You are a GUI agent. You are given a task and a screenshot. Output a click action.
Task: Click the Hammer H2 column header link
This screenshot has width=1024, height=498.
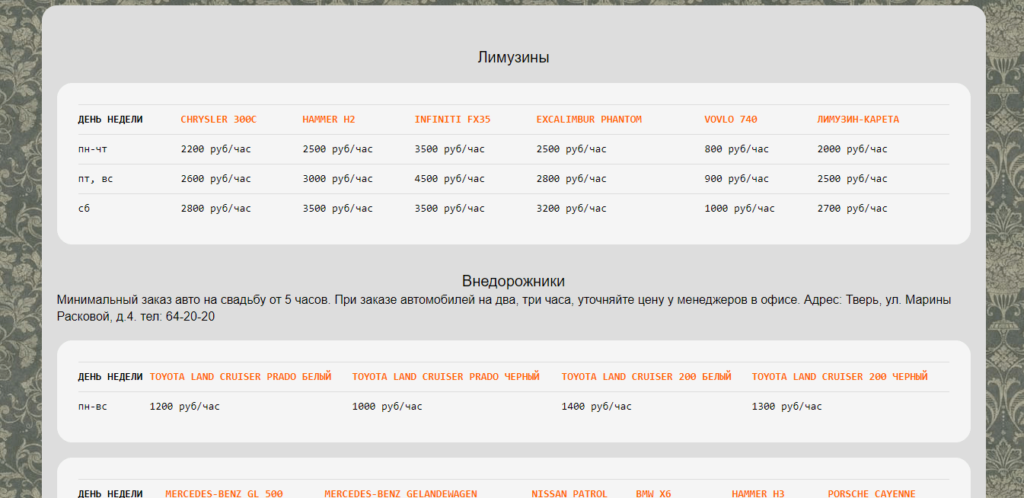(x=328, y=120)
